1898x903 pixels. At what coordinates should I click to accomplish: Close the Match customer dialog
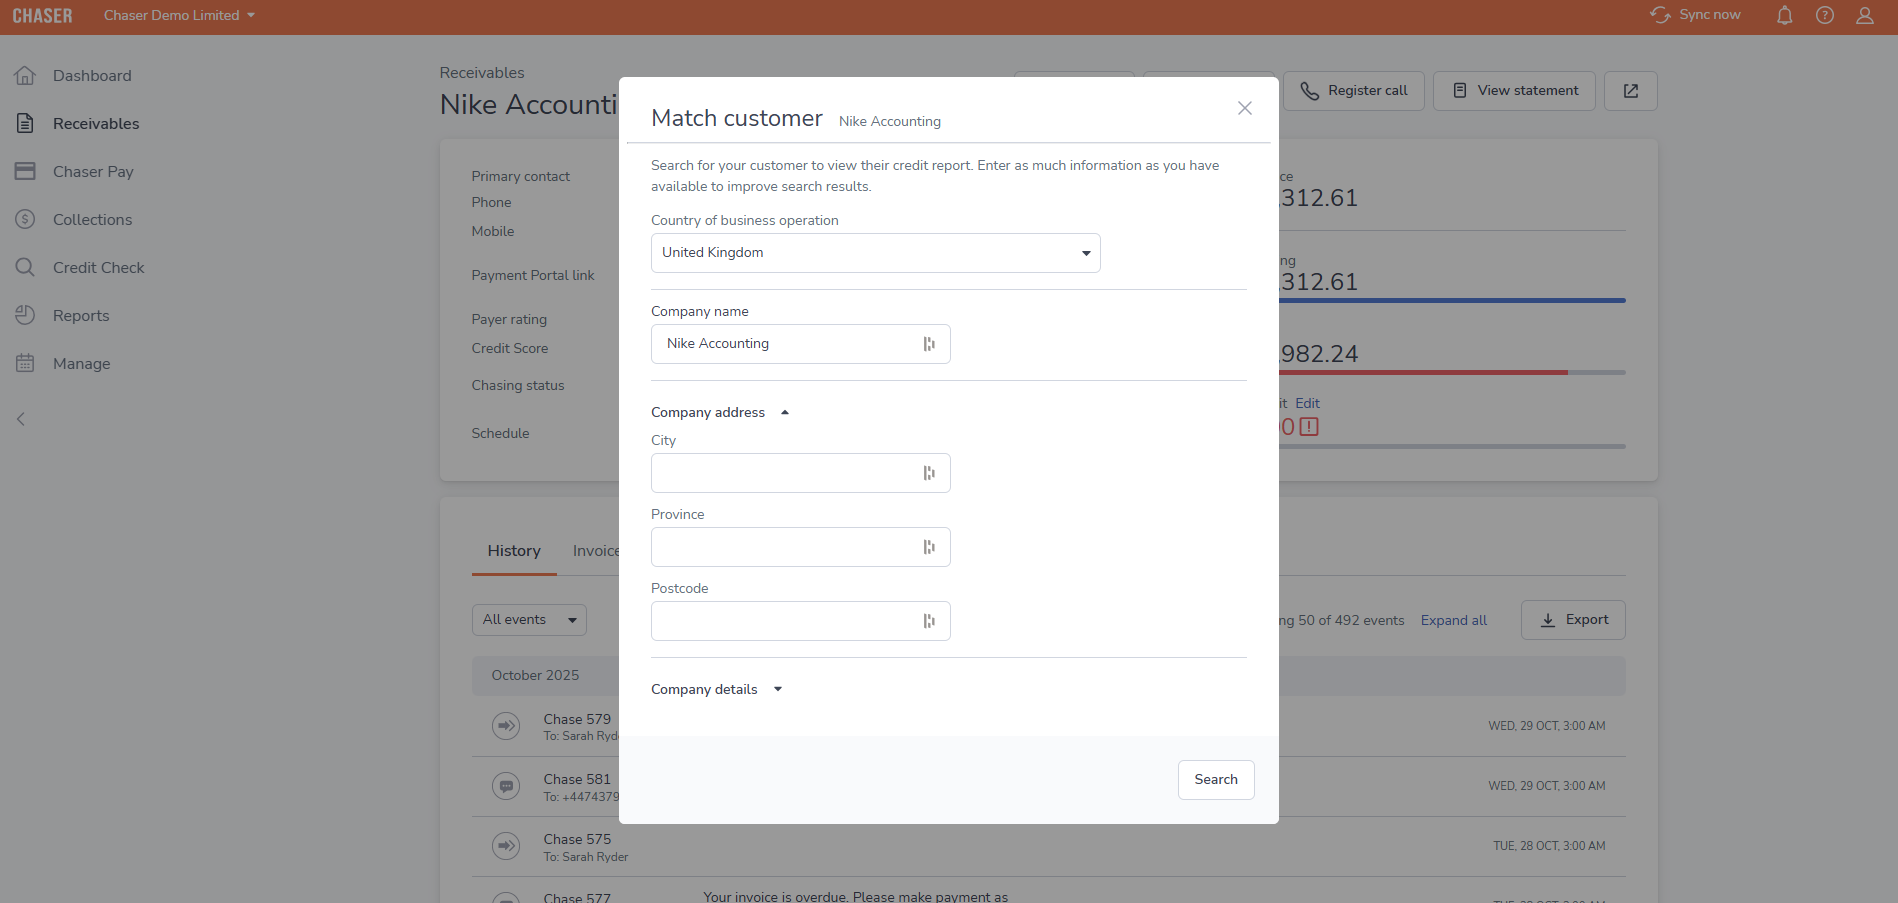[1244, 108]
